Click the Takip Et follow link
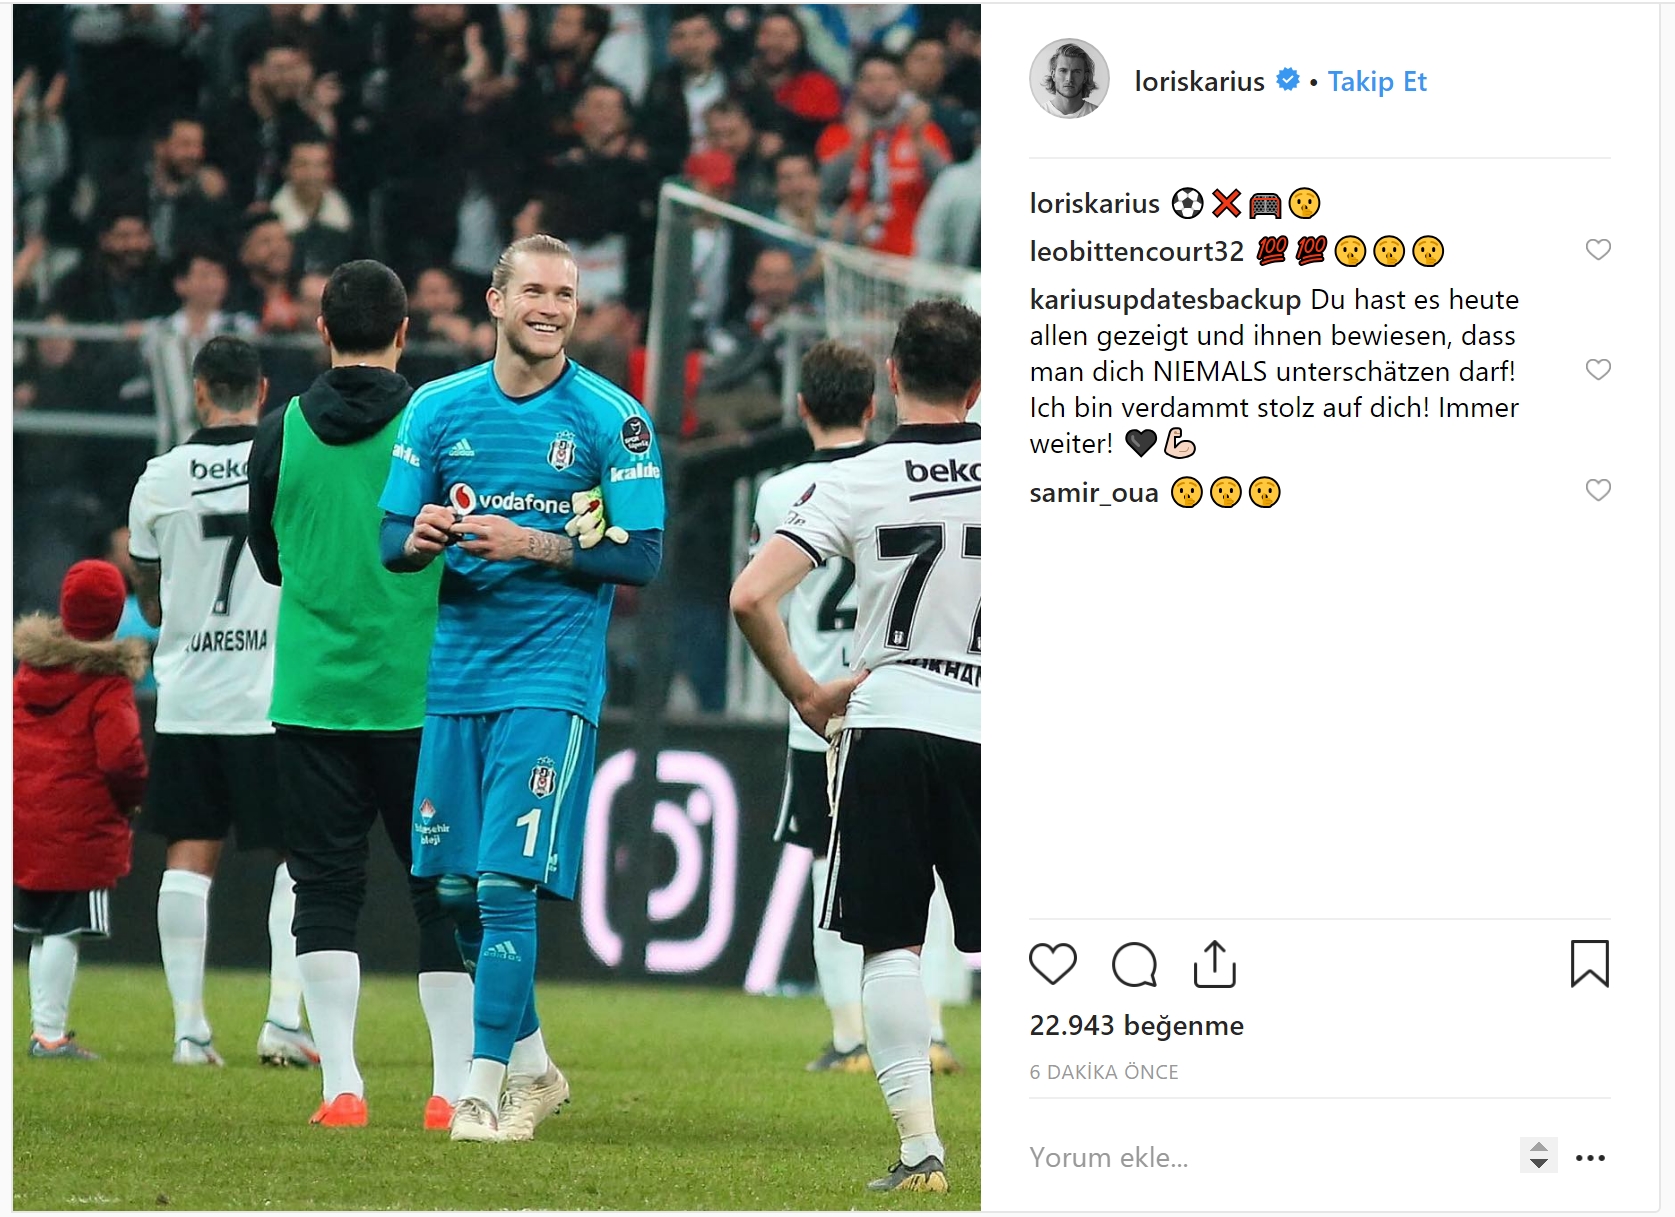This screenshot has height=1217, width=1675. (1377, 81)
